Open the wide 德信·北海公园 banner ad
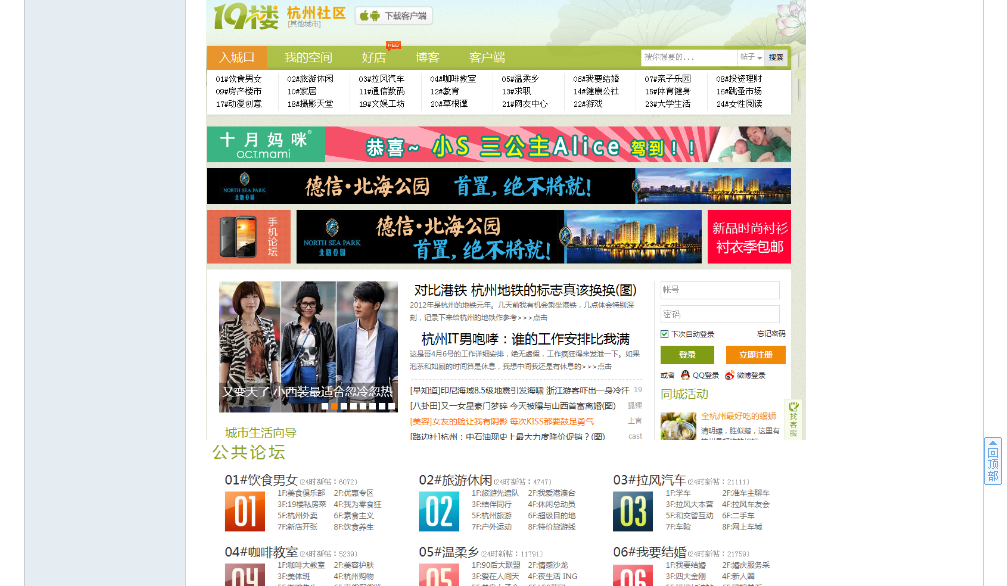 tap(499, 186)
